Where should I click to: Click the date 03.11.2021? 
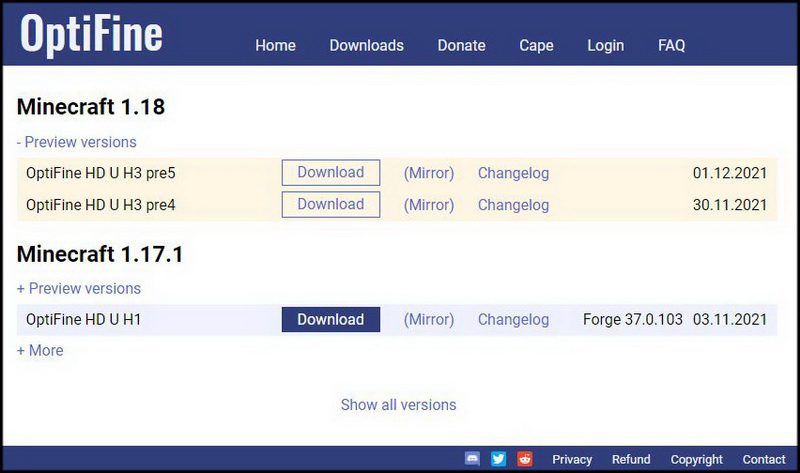(730, 319)
